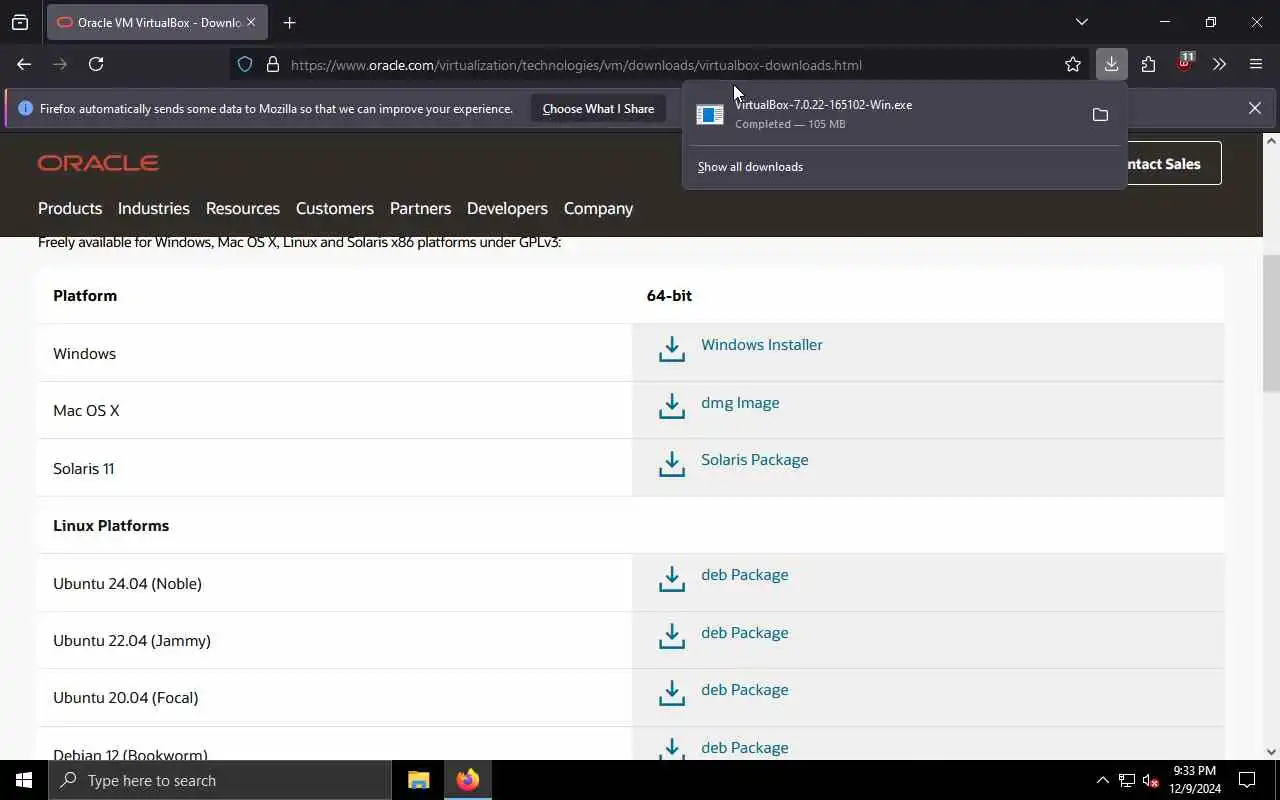Open the extensions puzzle icon
The width and height of the screenshot is (1280, 800).
[1148, 64]
